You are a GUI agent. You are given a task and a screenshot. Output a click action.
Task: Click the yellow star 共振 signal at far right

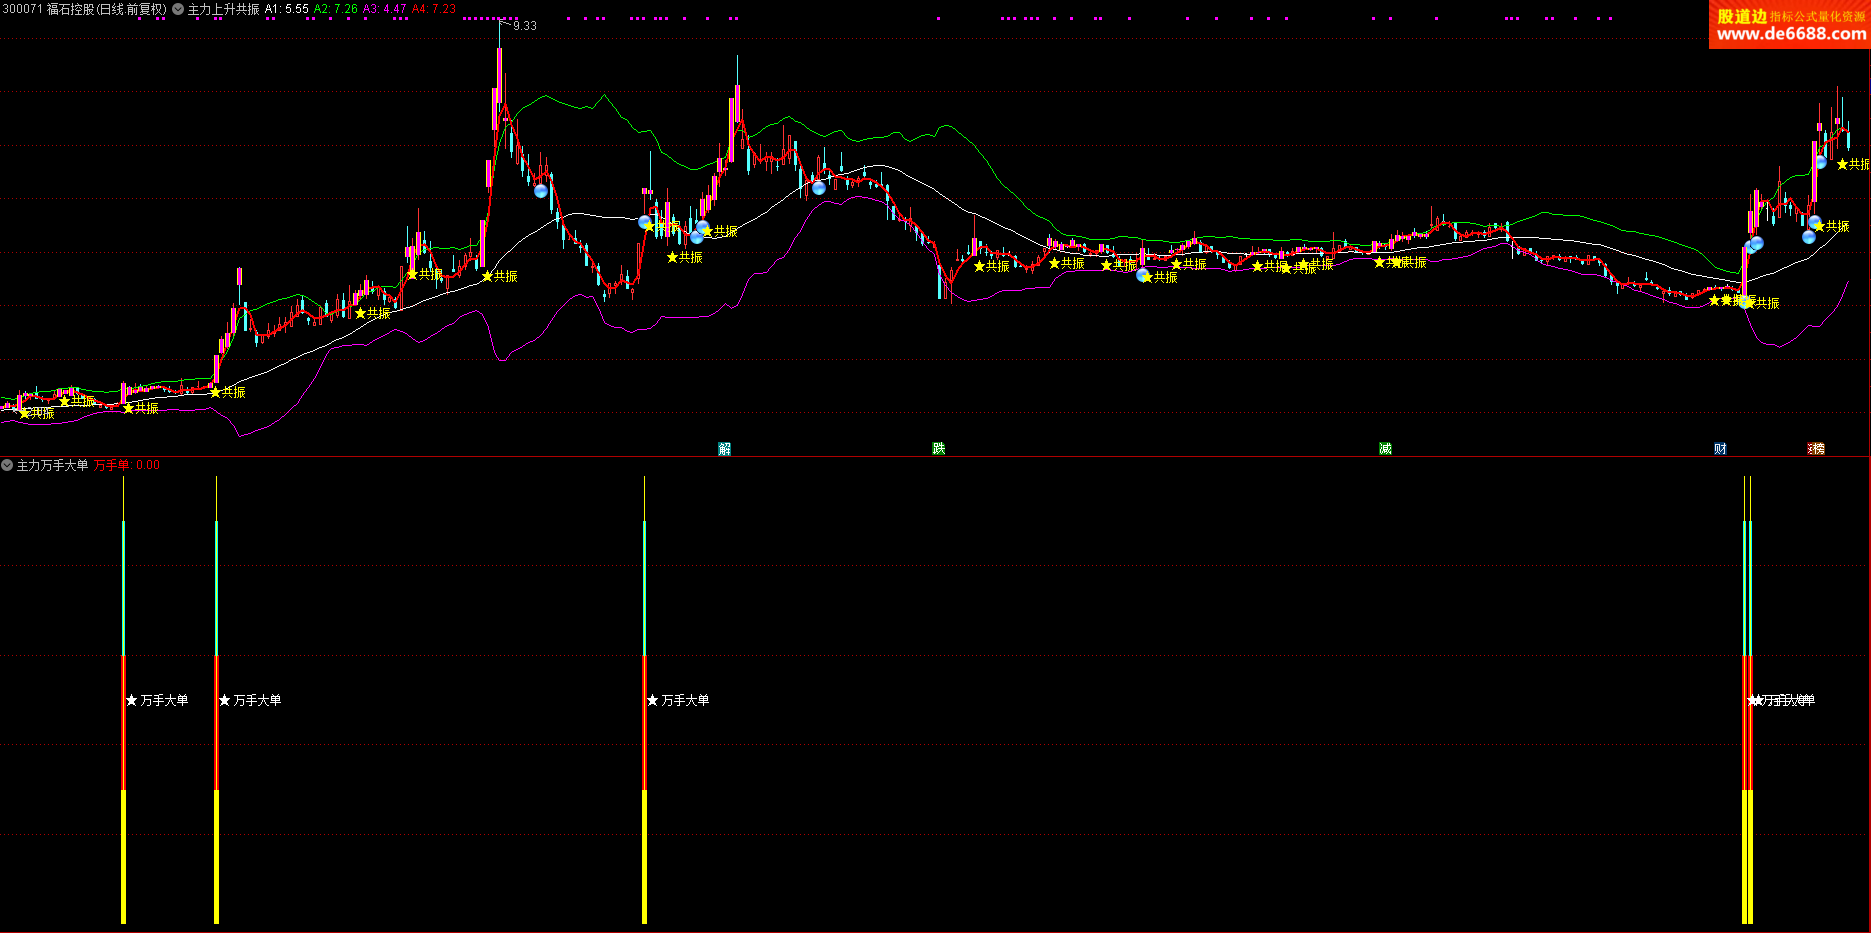(x=1842, y=164)
